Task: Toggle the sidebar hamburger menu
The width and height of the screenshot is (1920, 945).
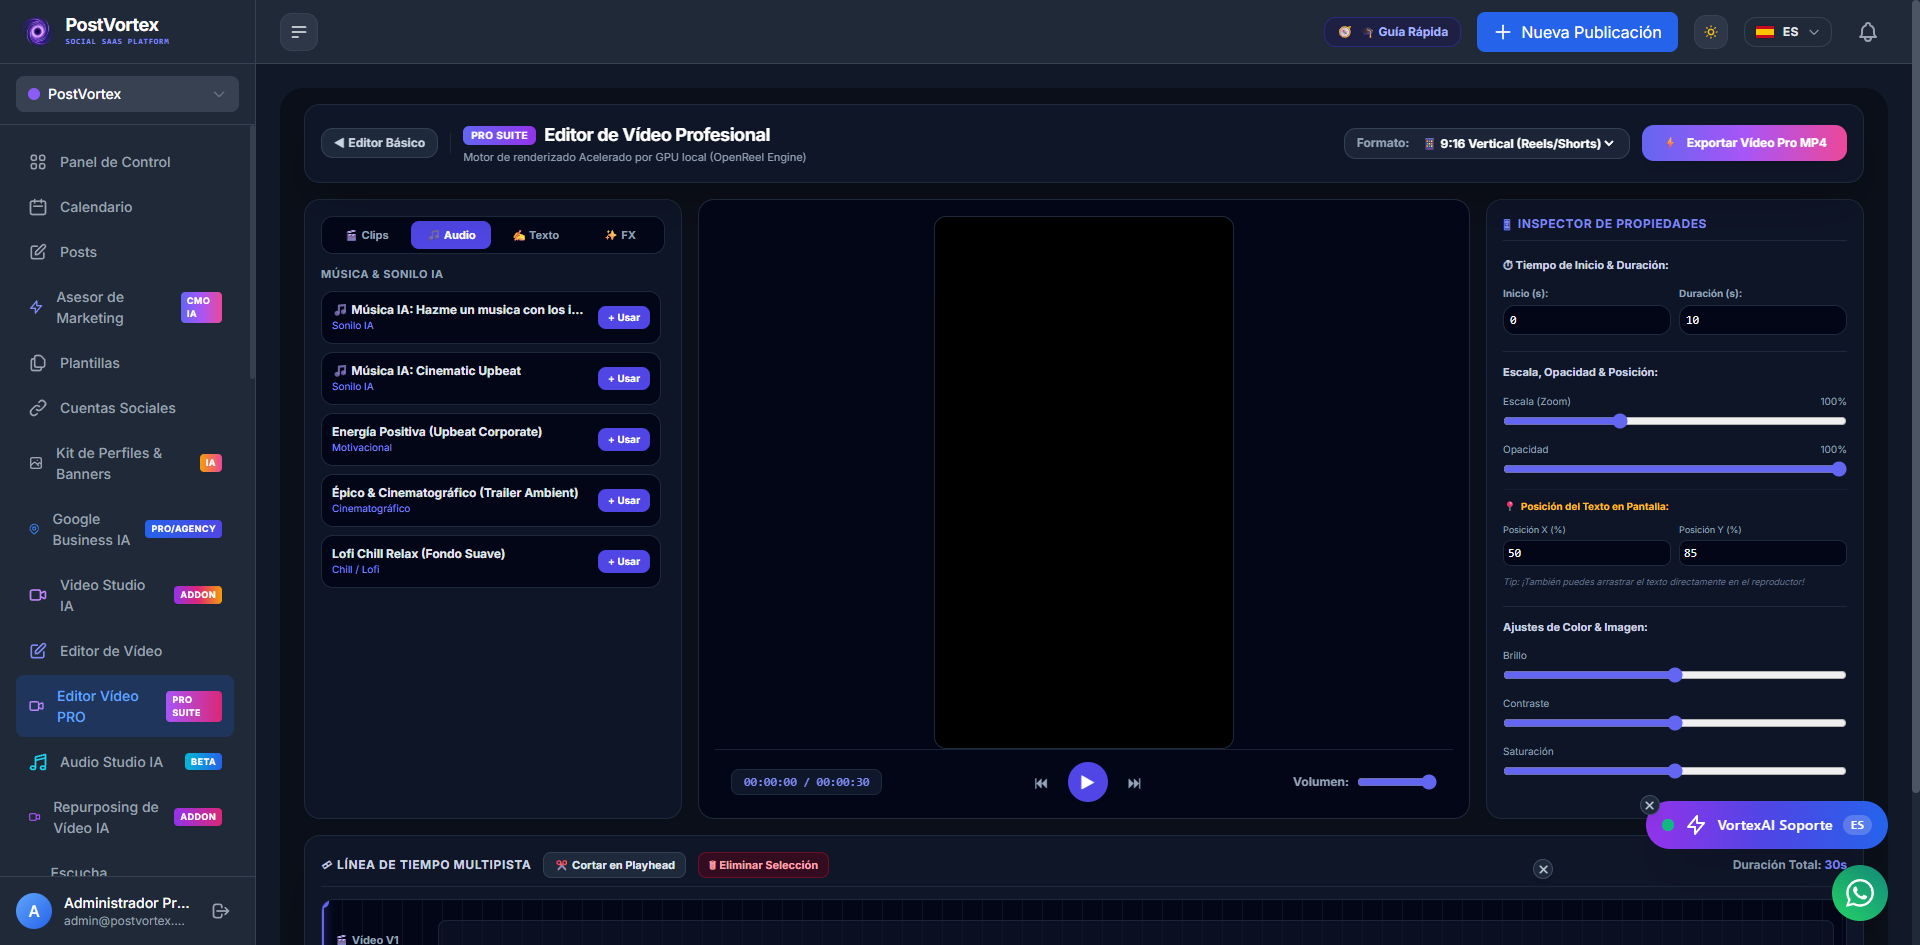Action: pos(299,32)
